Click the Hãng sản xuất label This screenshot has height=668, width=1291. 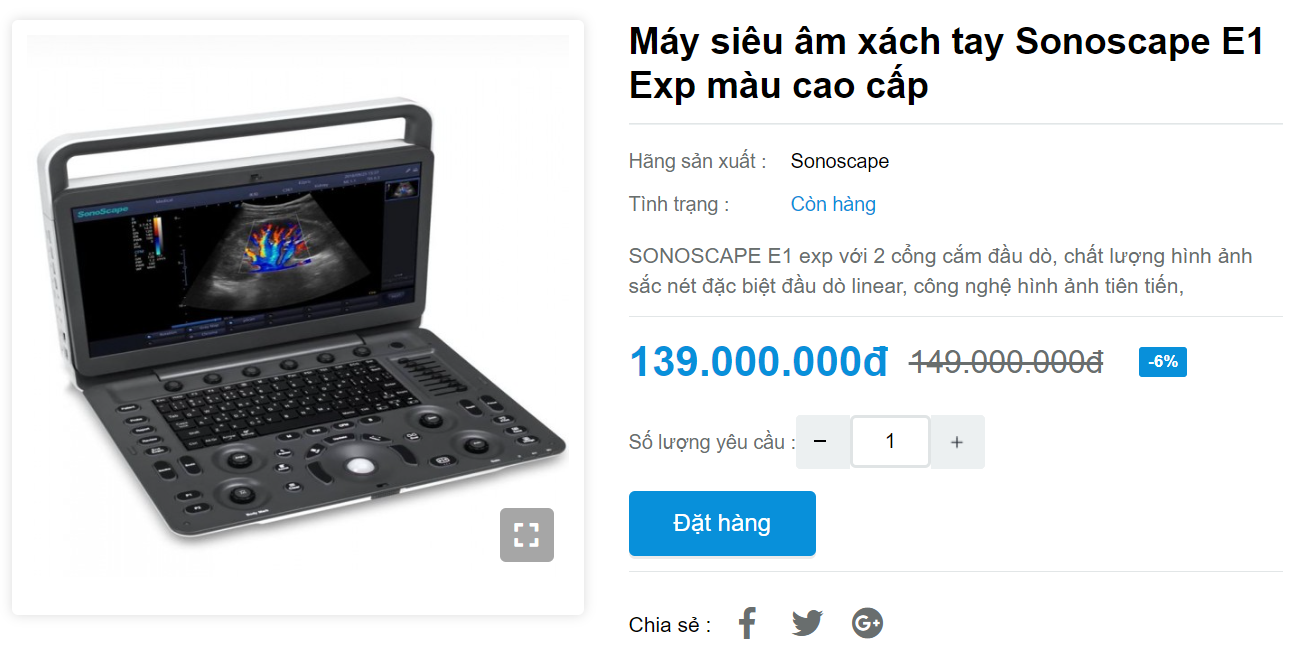pos(698,161)
